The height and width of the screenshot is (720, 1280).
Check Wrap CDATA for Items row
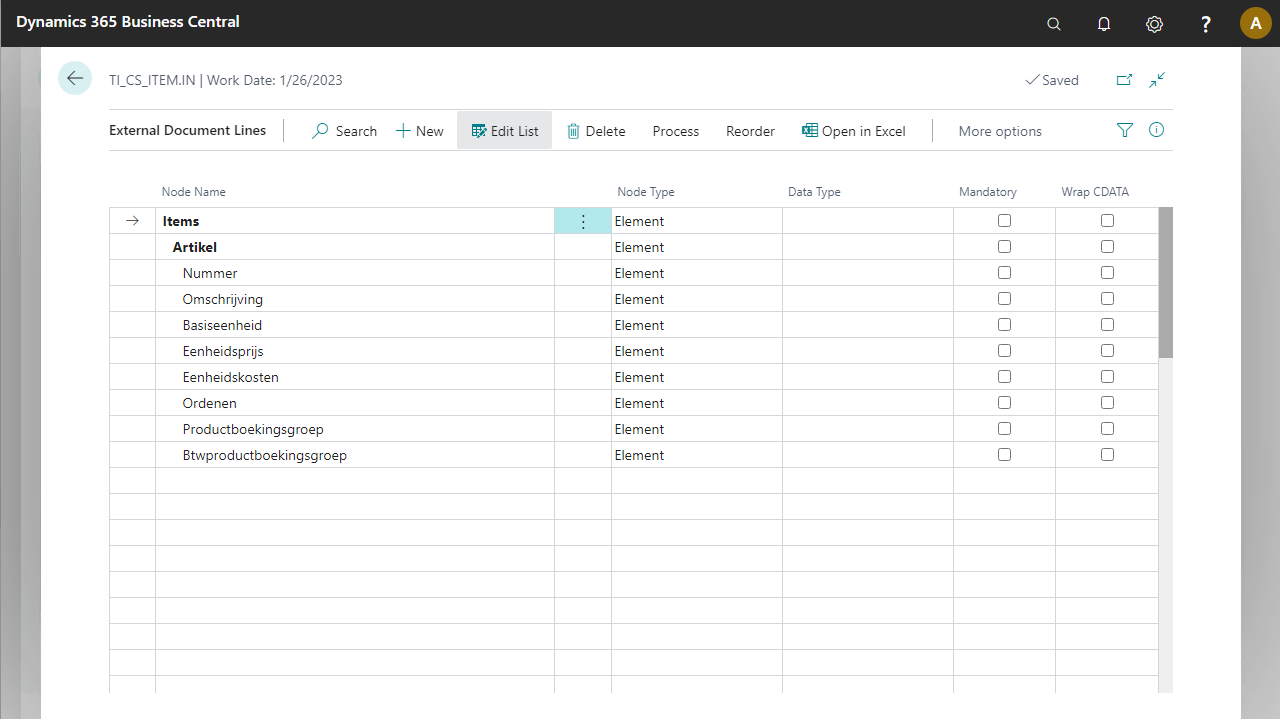[x=1107, y=221]
